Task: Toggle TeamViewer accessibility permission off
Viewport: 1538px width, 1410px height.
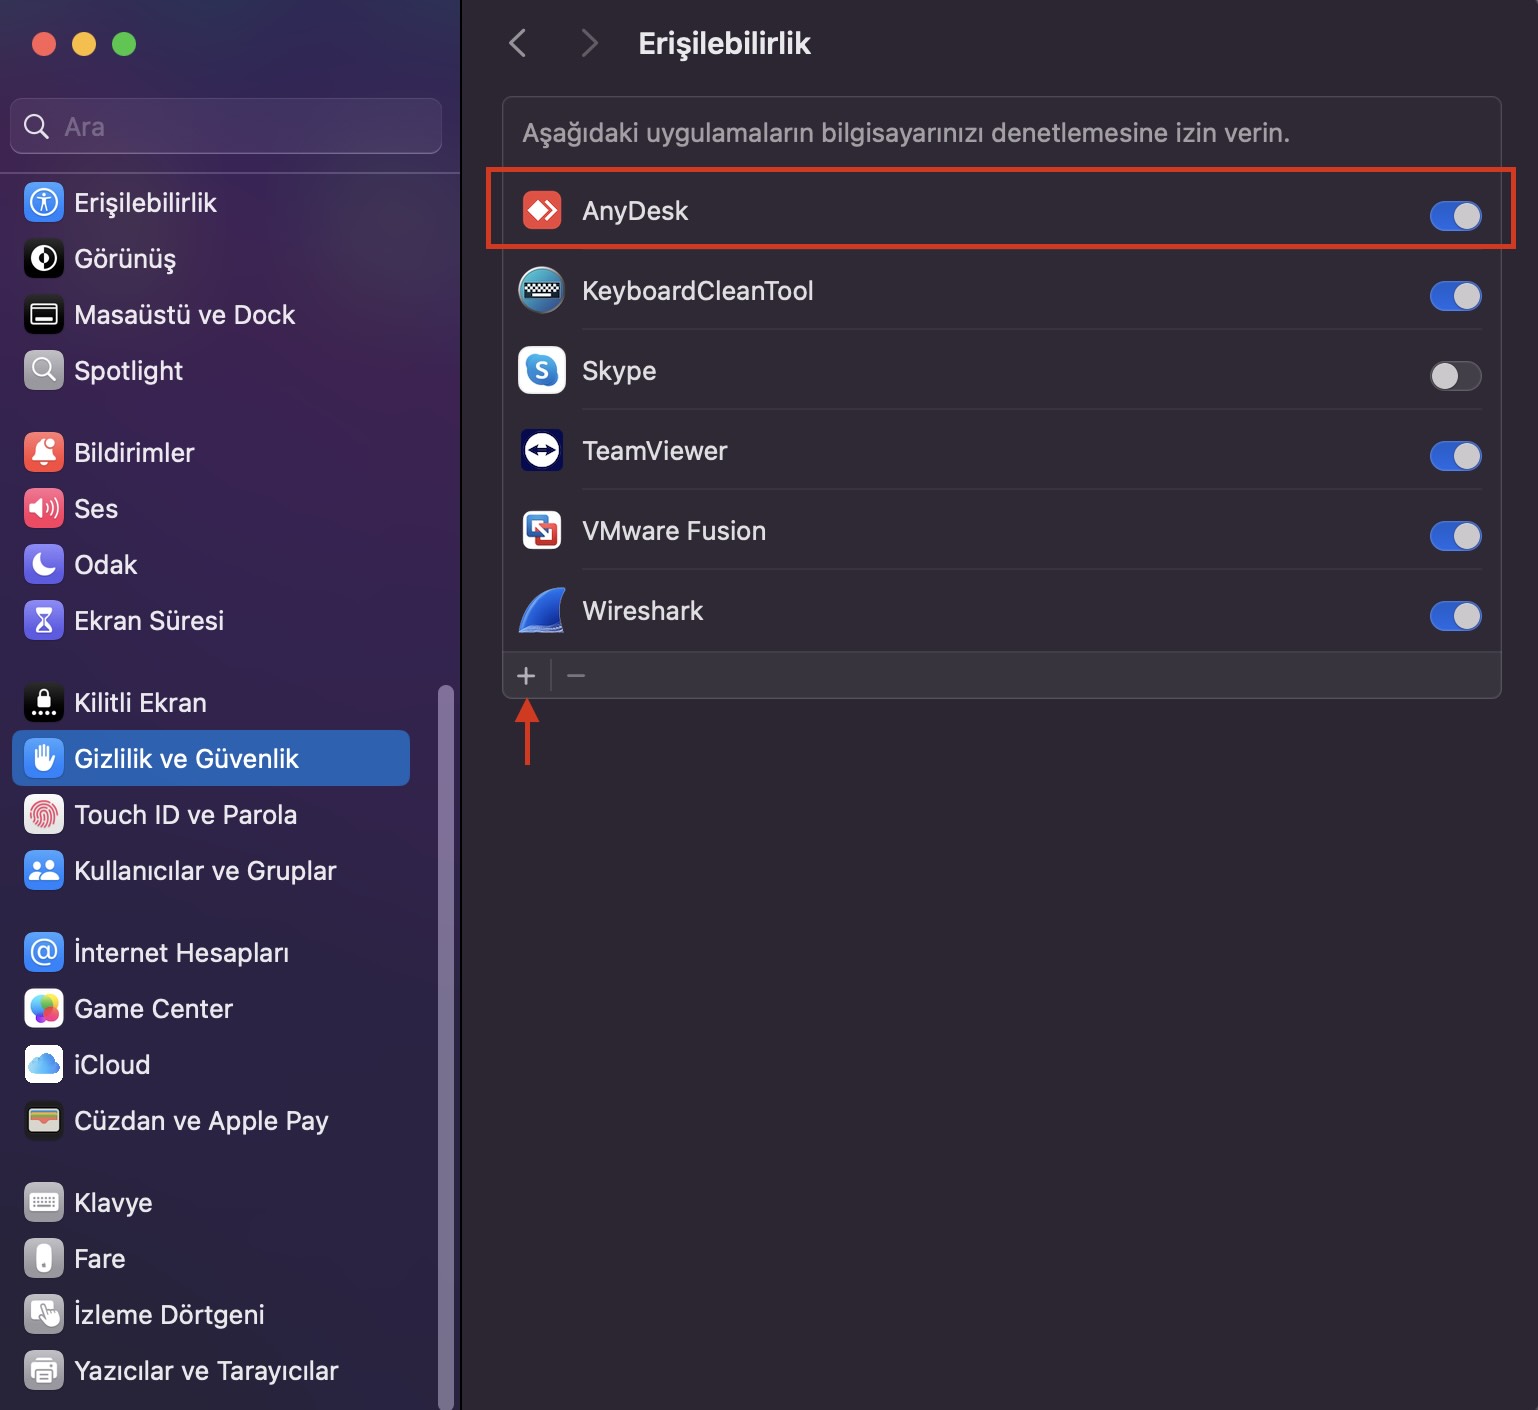Action: point(1455,456)
